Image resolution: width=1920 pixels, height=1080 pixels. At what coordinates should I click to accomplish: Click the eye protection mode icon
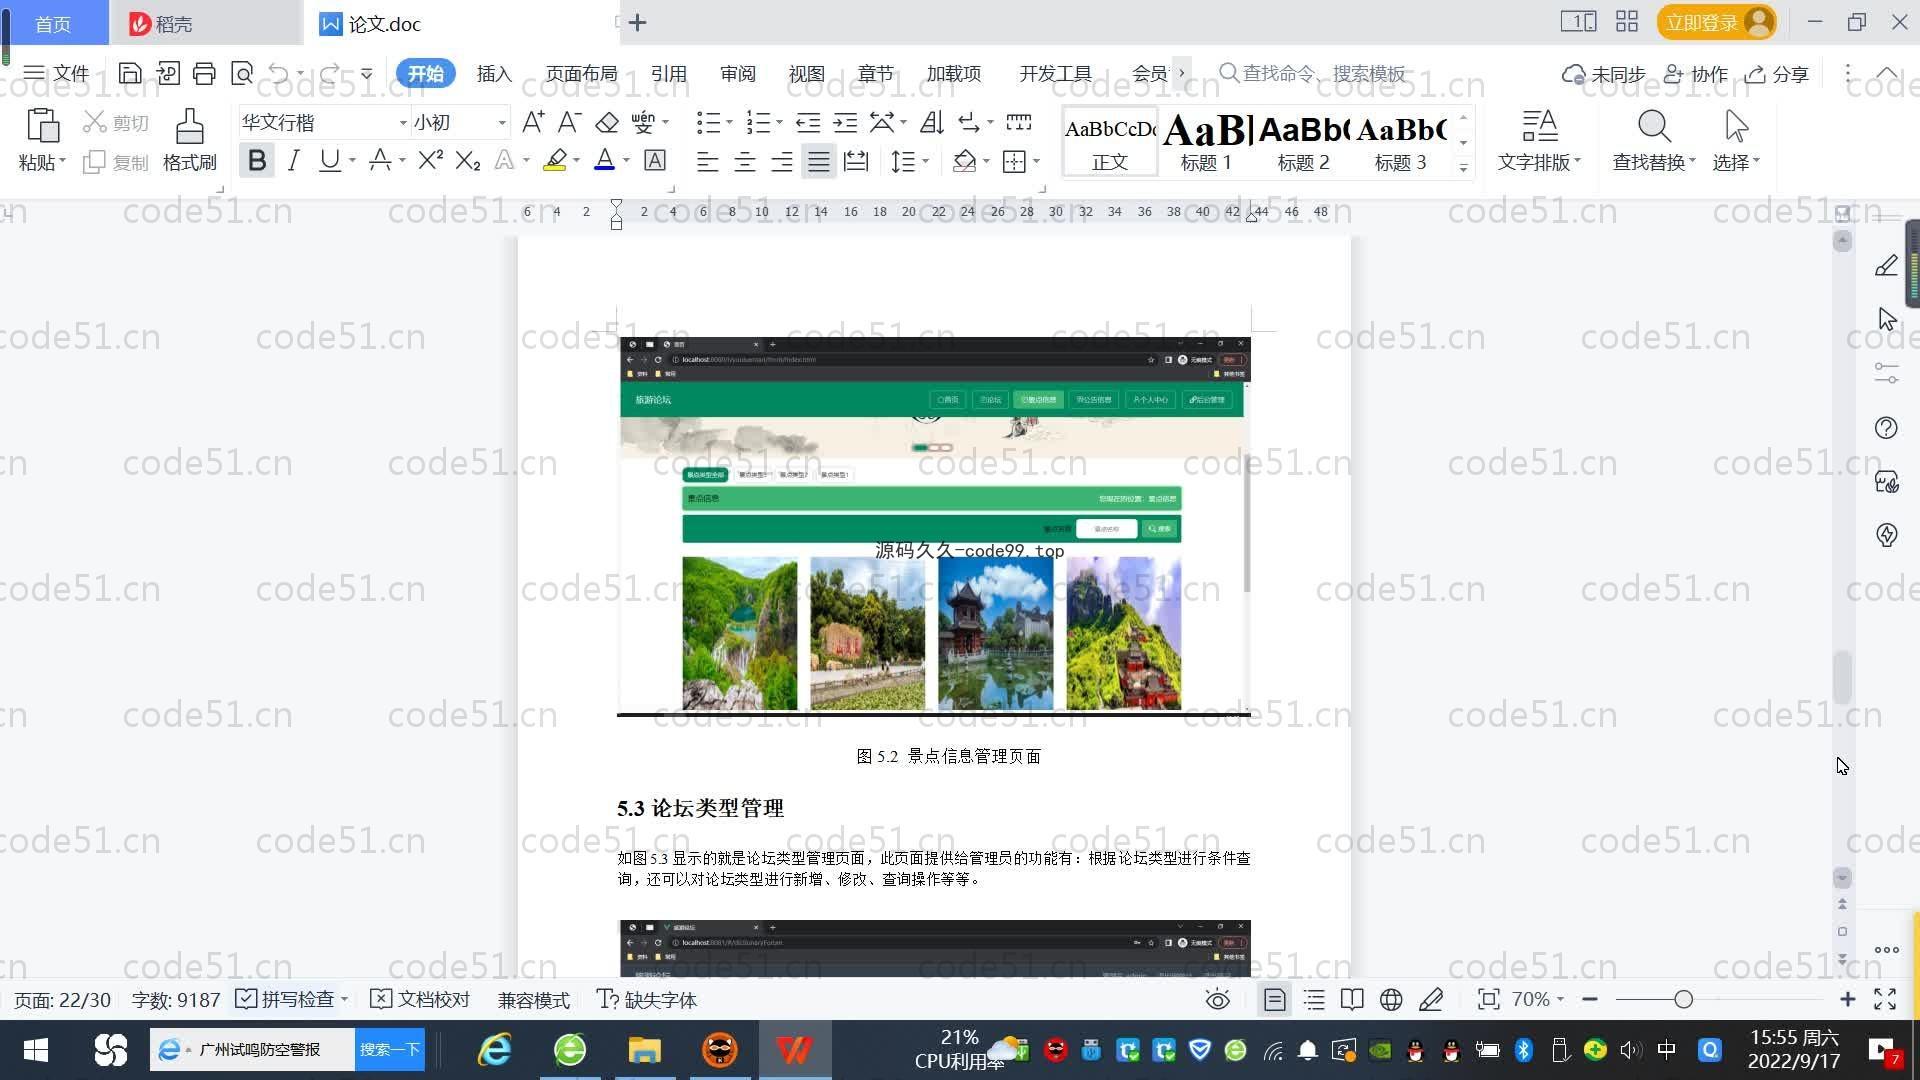click(1217, 999)
